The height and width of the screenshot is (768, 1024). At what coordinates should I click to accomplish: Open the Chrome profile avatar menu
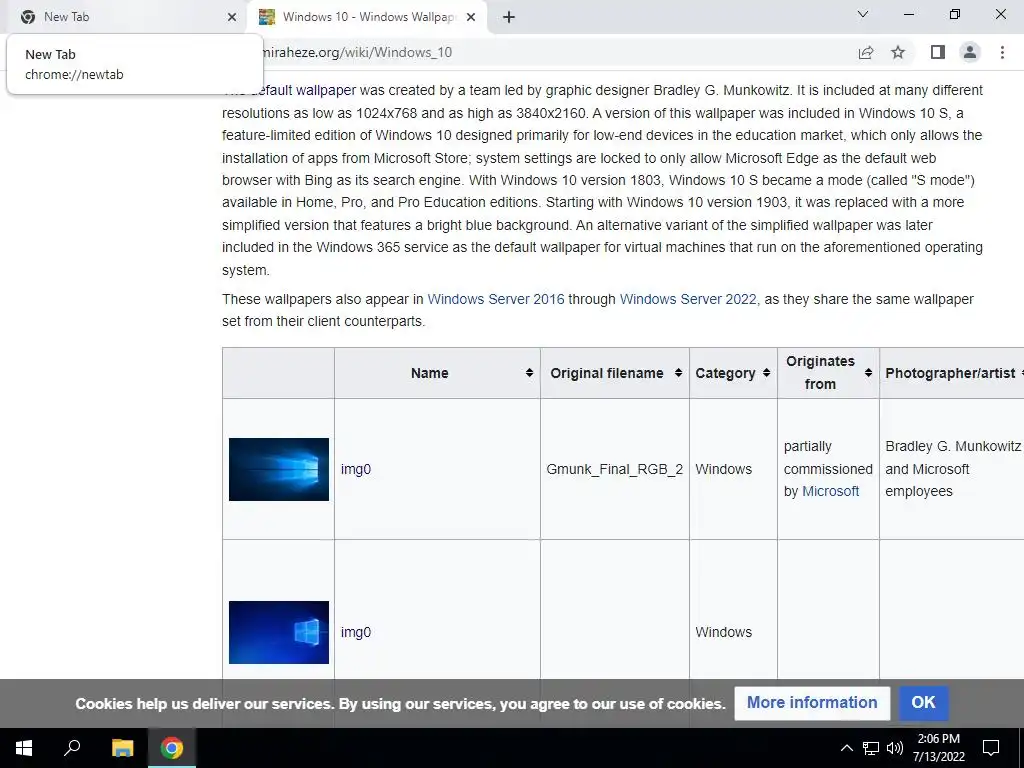pos(970,52)
